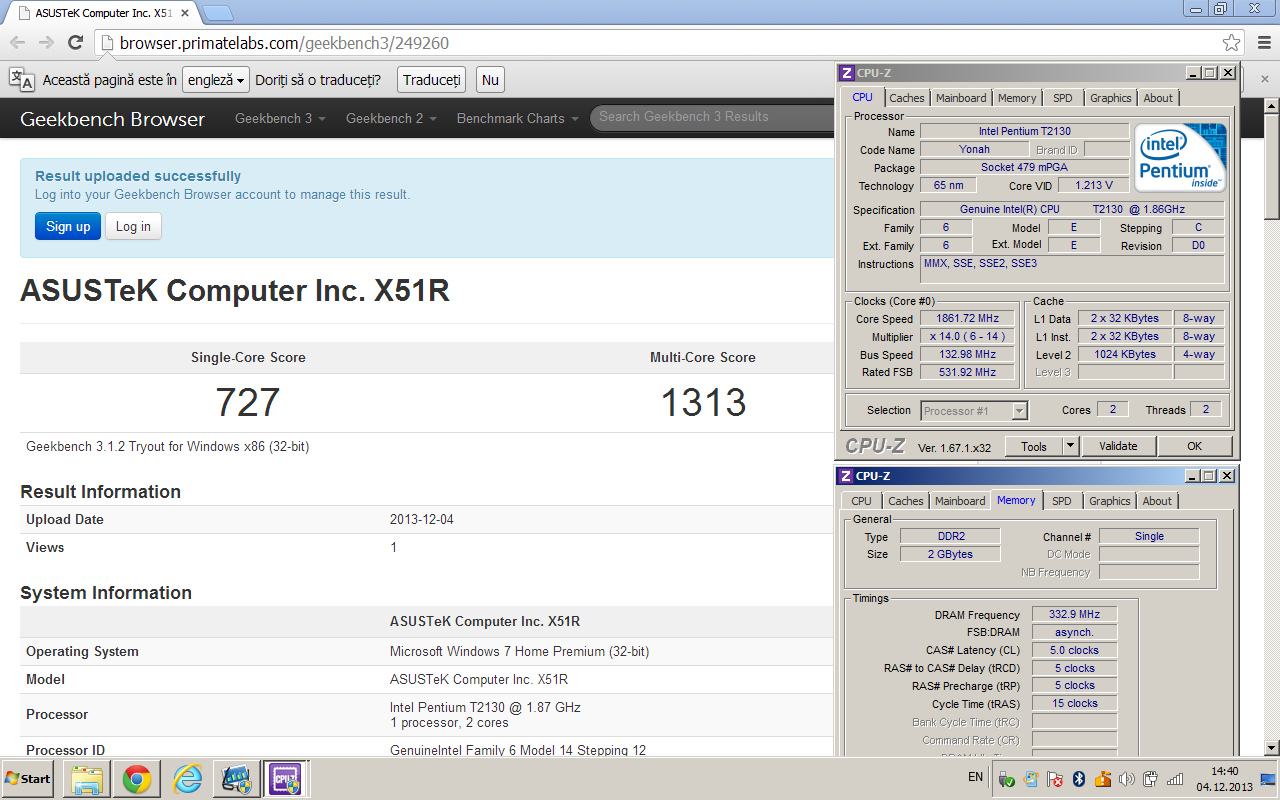The width and height of the screenshot is (1280, 800).
Task: Click the Chrome forward arrow
Action: [x=46, y=42]
